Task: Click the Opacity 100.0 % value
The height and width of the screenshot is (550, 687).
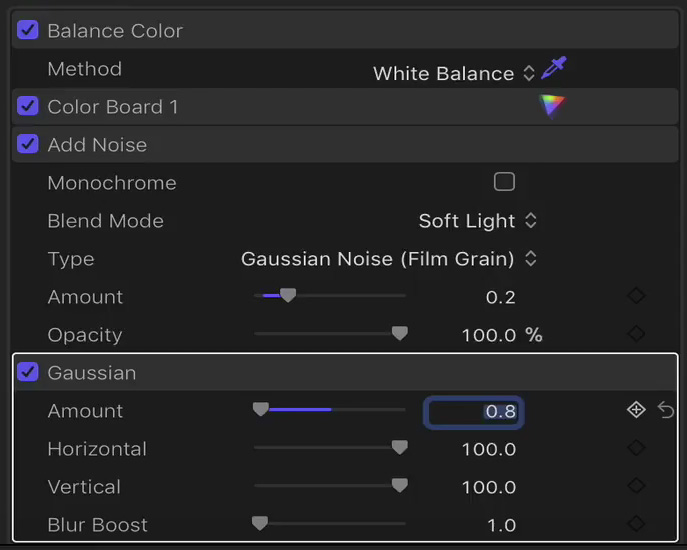Action: (502, 335)
